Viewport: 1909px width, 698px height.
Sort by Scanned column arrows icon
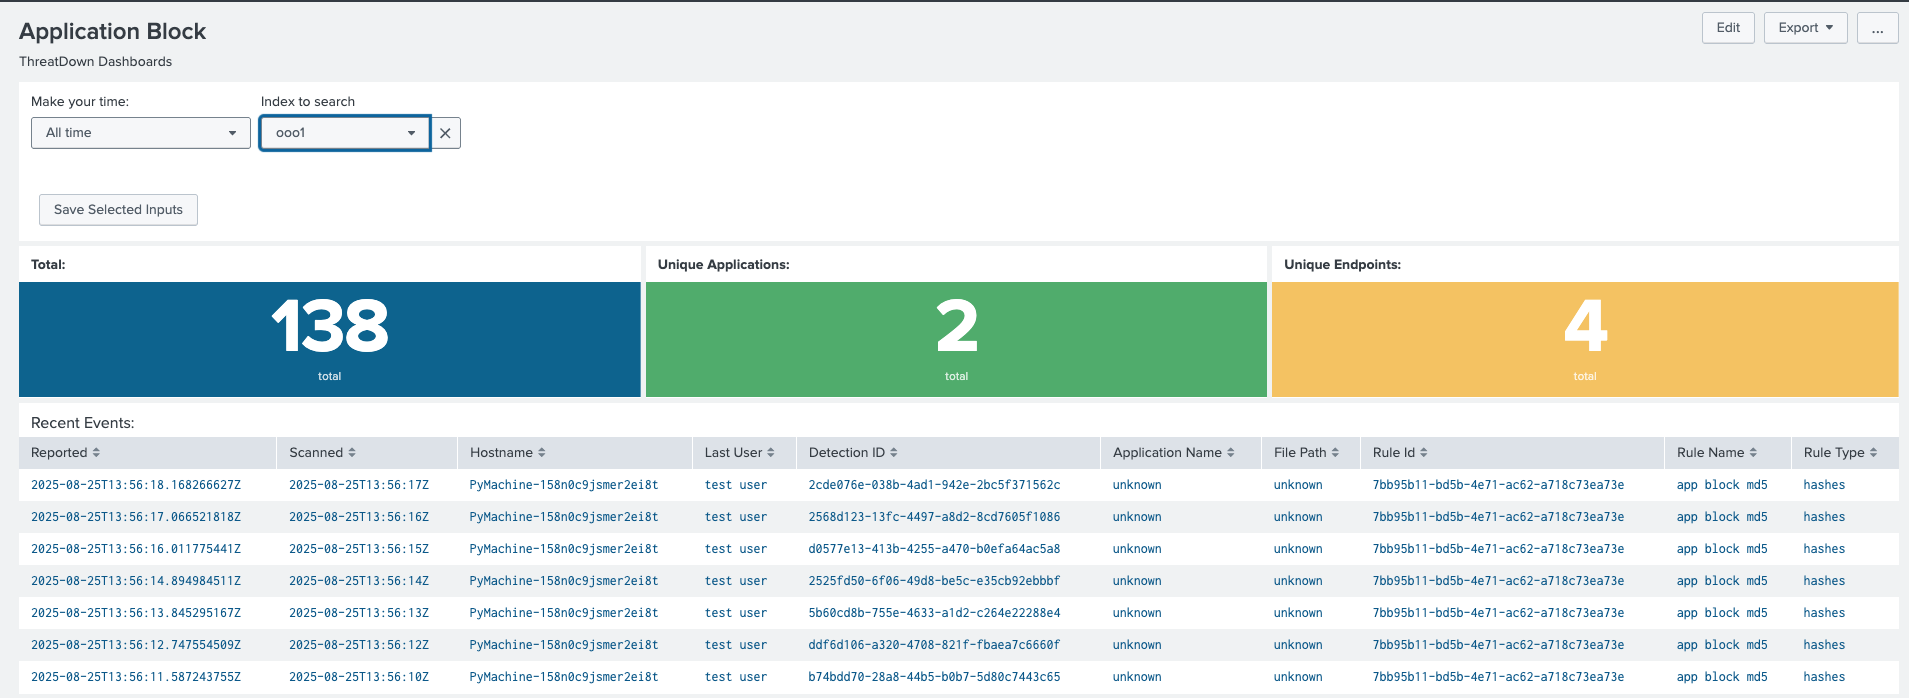pos(352,453)
